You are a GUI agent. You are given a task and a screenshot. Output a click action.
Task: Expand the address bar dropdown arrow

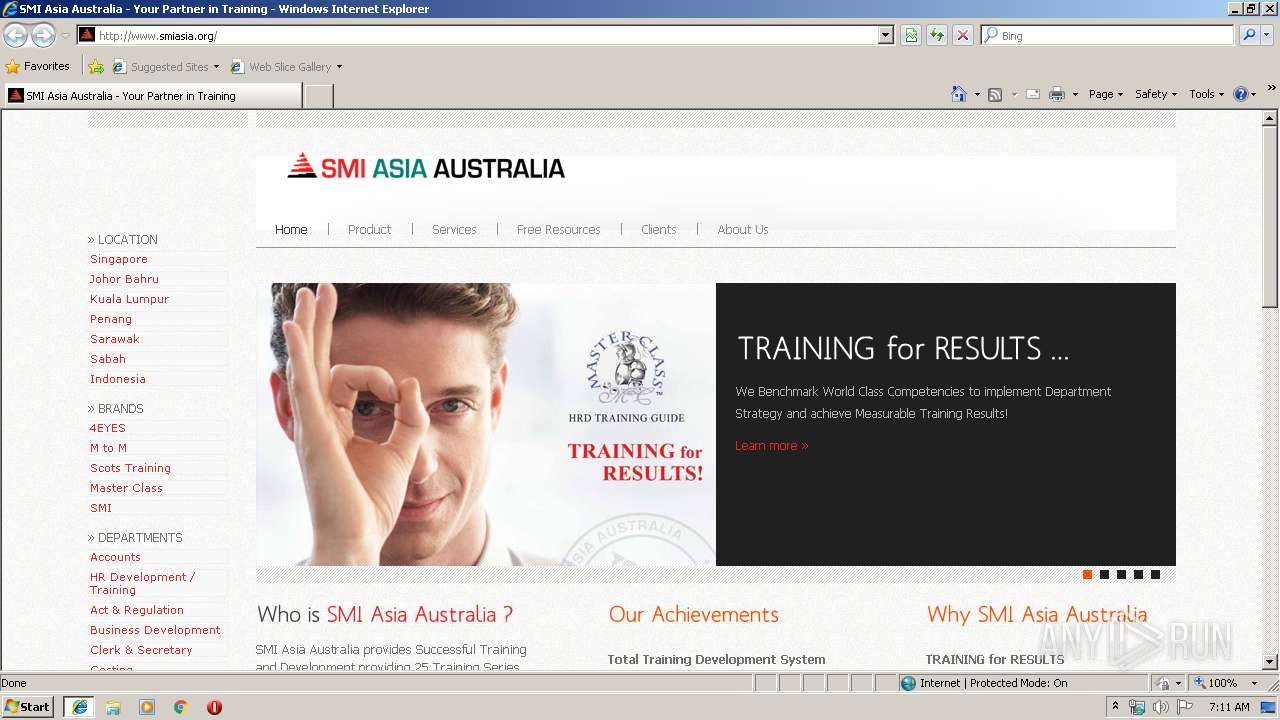pos(885,35)
